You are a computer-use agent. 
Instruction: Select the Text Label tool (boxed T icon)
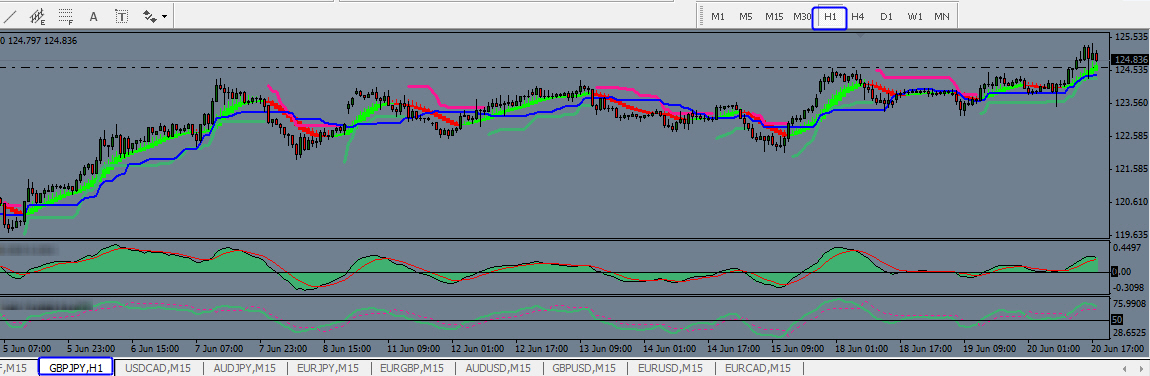[122, 15]
